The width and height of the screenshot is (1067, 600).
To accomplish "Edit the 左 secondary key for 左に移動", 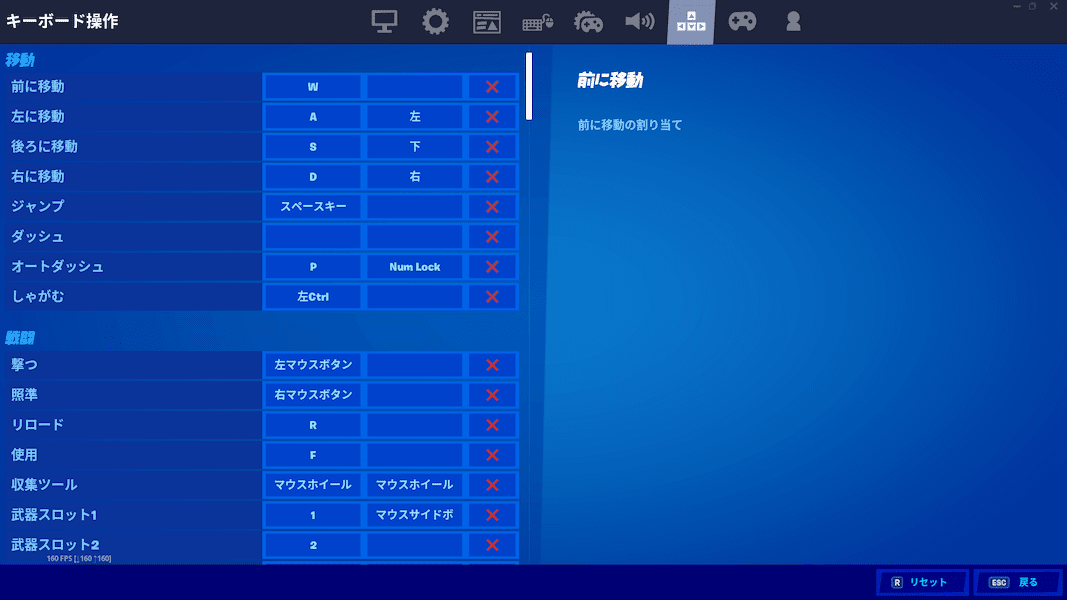I will pos(415,117).
